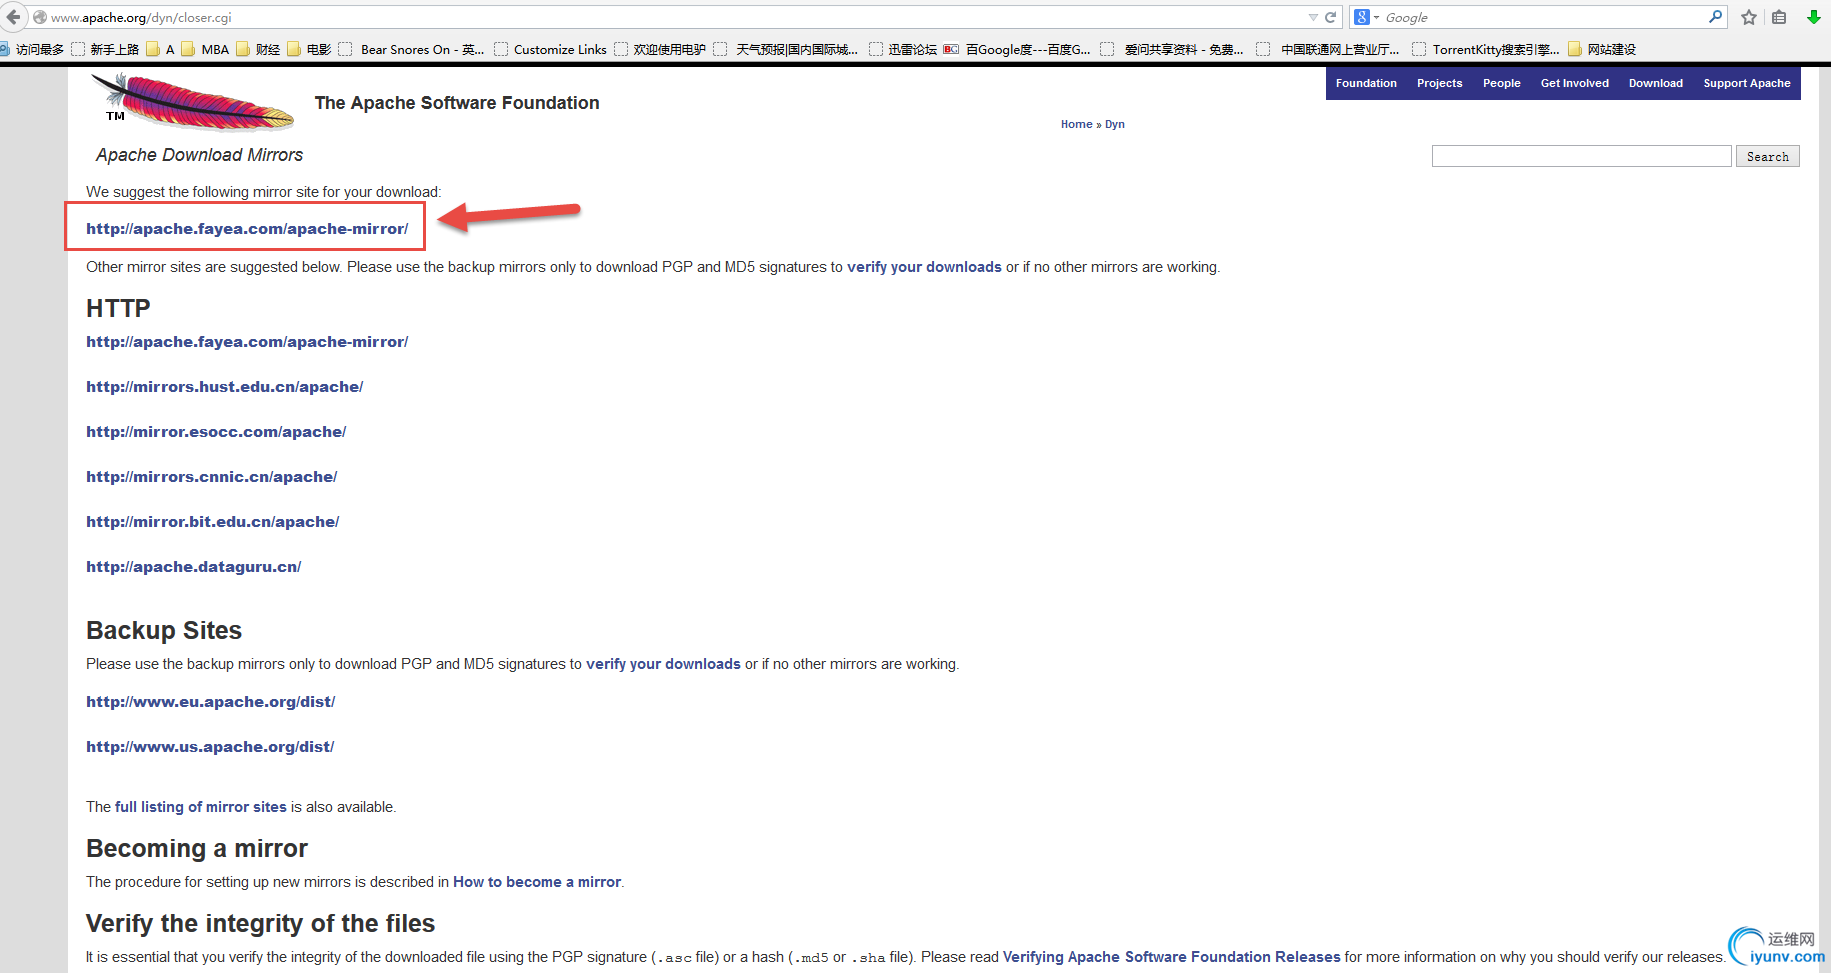Open the MBA bookmarks folder

(x=206, y=49)
